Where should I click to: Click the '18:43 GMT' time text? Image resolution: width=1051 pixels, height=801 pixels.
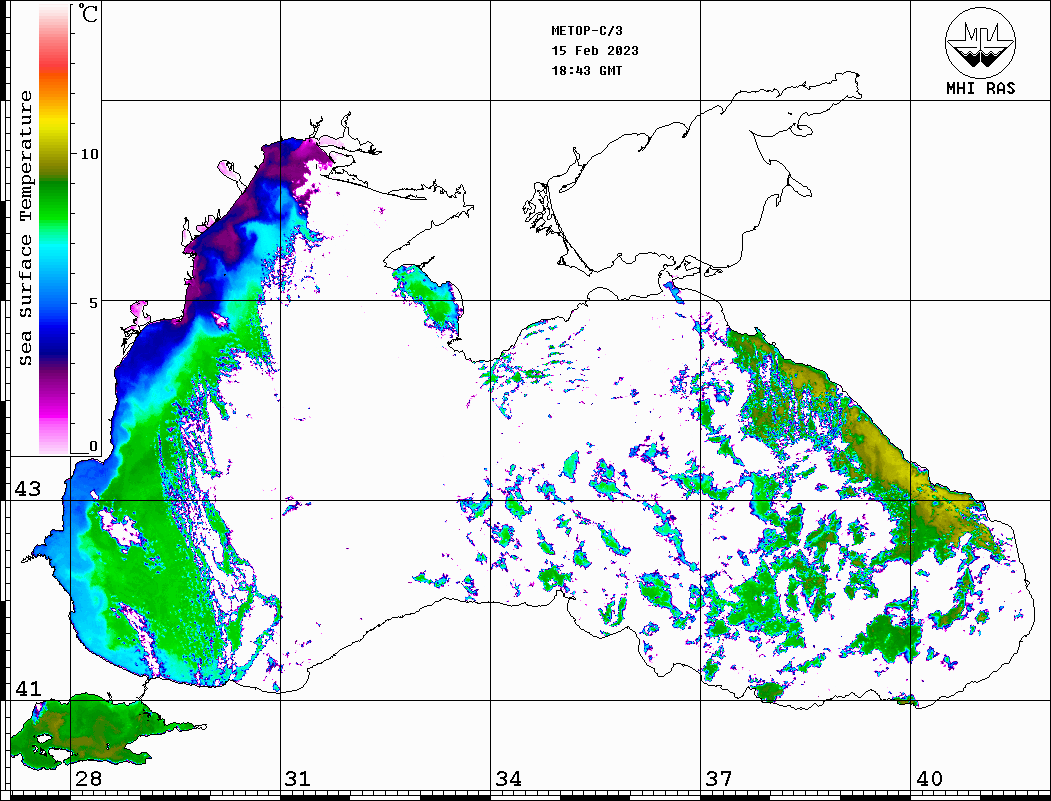pos(586,71)
